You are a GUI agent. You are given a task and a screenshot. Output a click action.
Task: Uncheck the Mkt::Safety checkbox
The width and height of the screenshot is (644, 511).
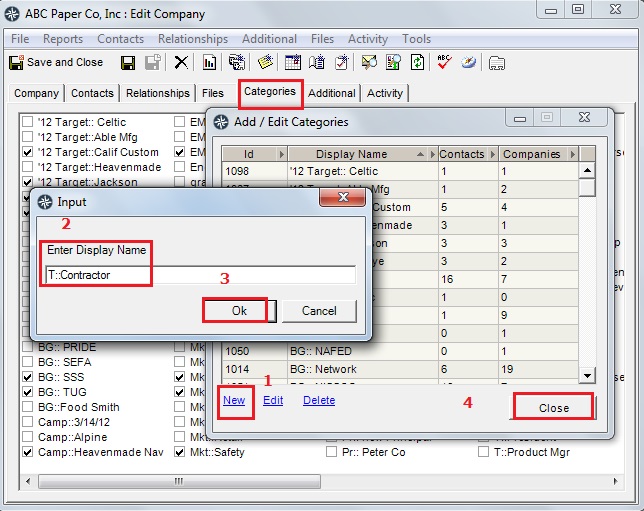179,452
